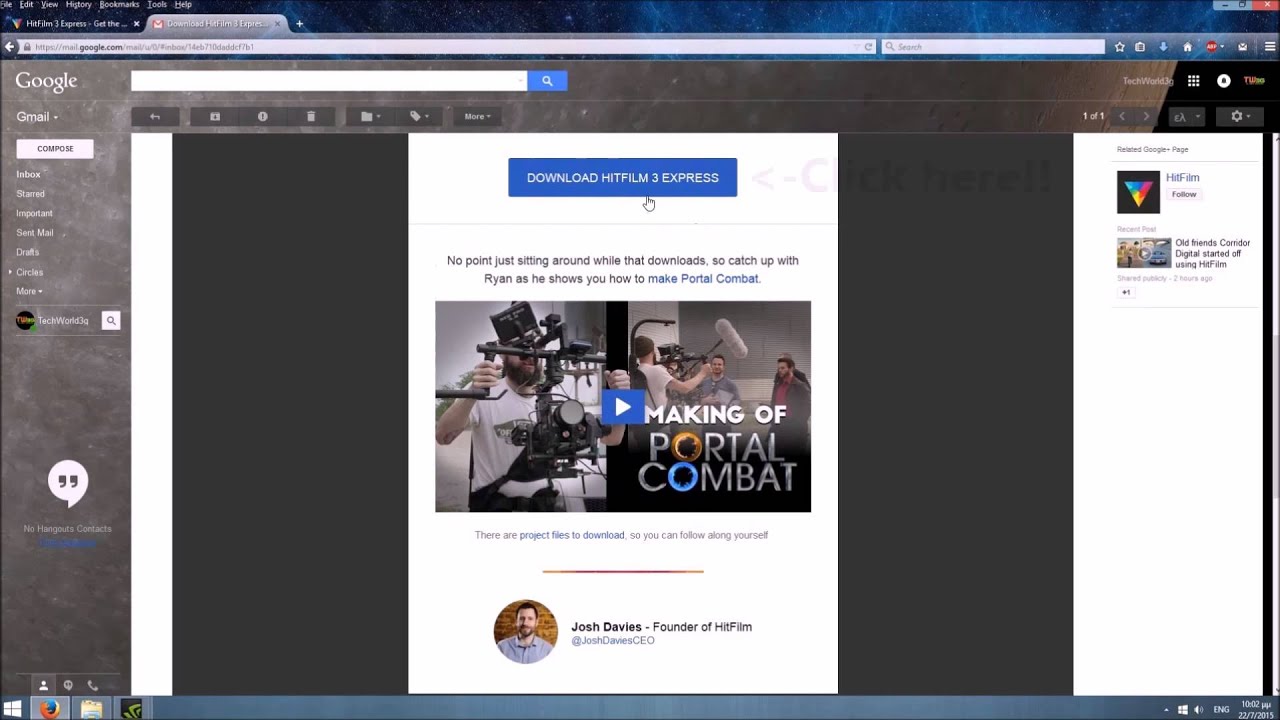Viewport: 1280px width, 720px height.
Task: Click the blue Gmail search button
Action: click(x=547, y=81)
